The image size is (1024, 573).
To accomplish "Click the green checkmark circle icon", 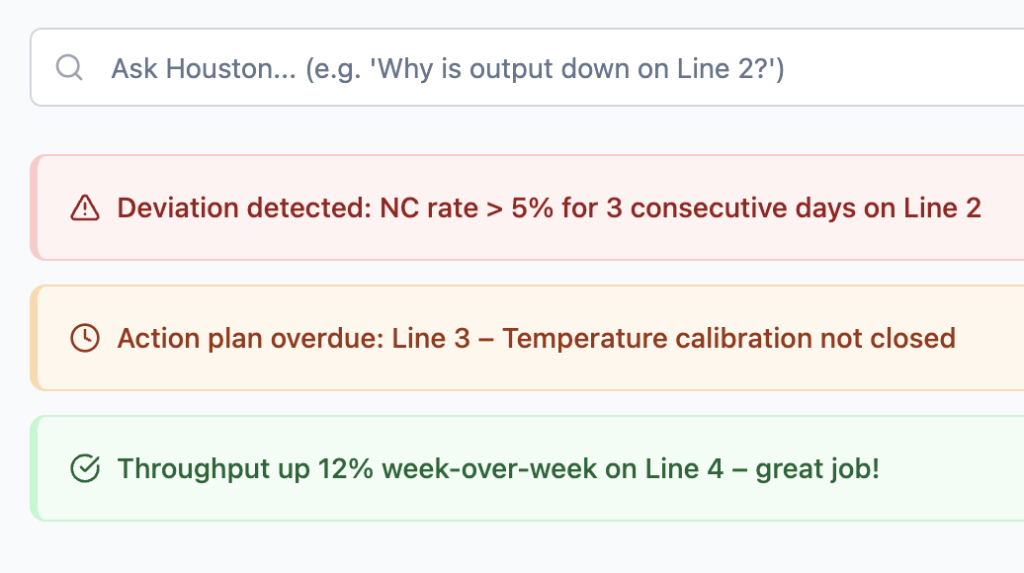I will 85,468.
